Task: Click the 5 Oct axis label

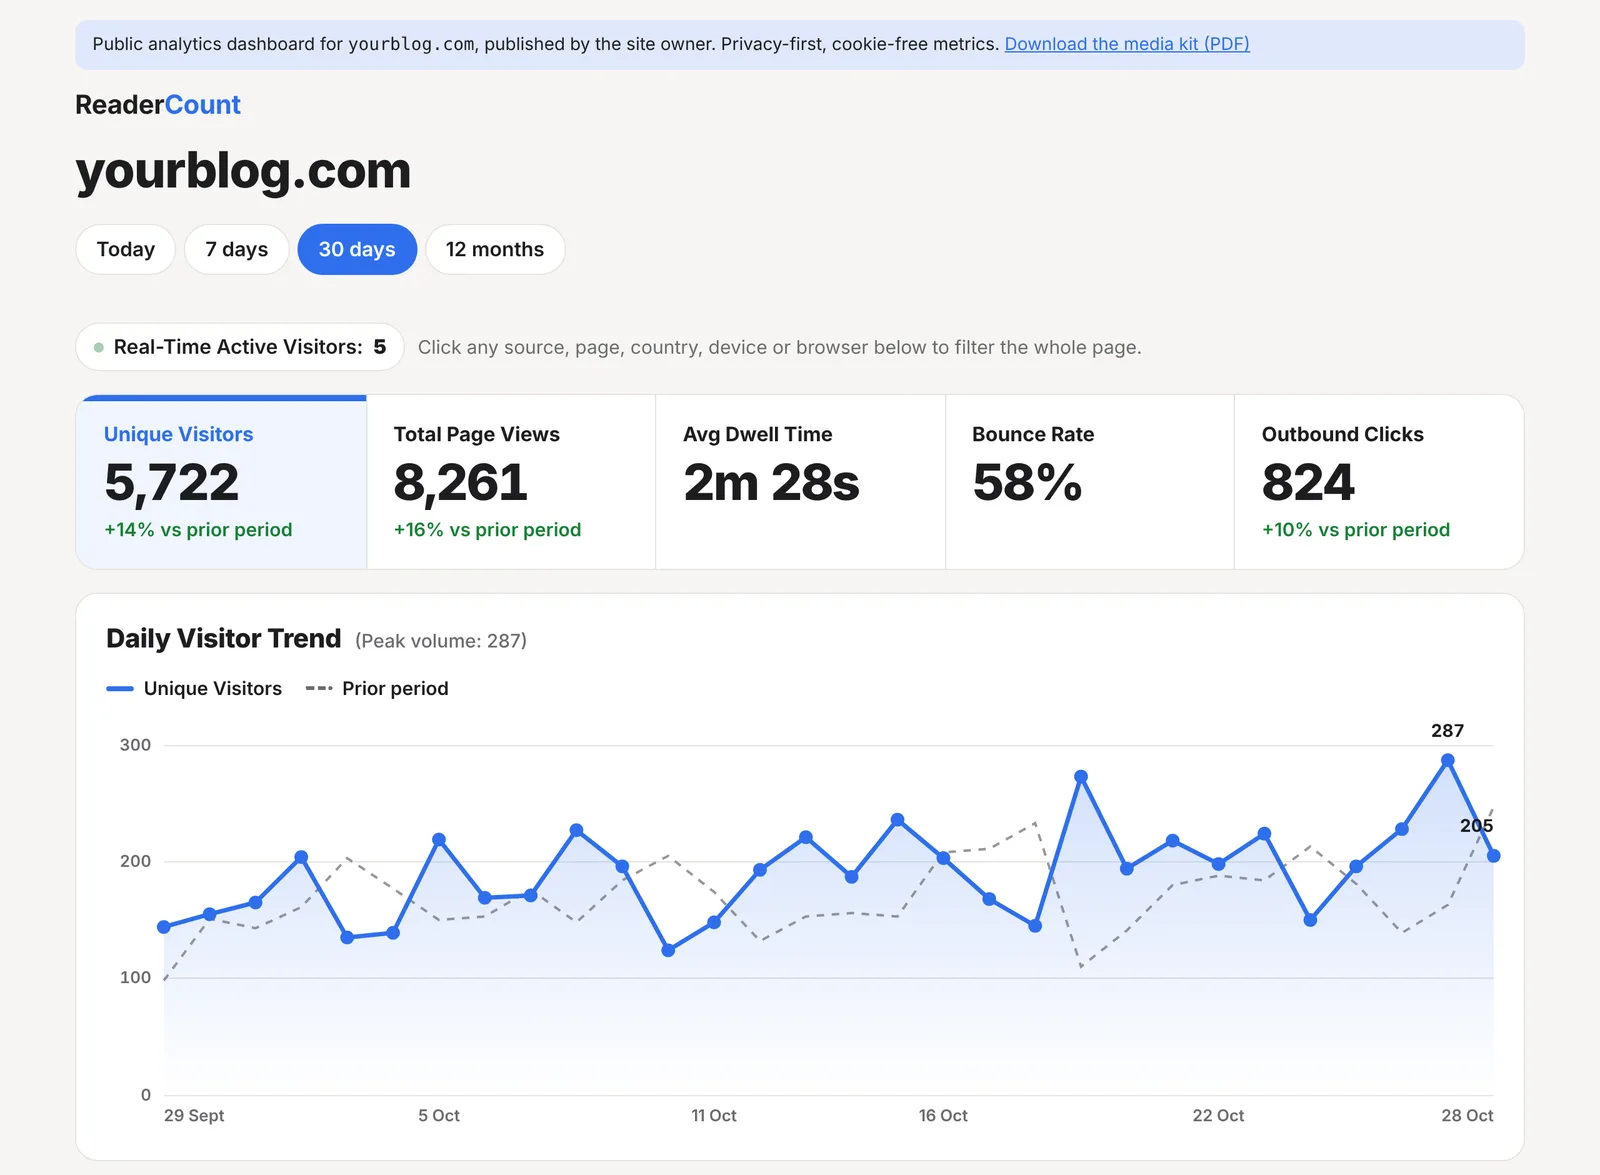Action: pyautogui.click(x=439, y=1116)
